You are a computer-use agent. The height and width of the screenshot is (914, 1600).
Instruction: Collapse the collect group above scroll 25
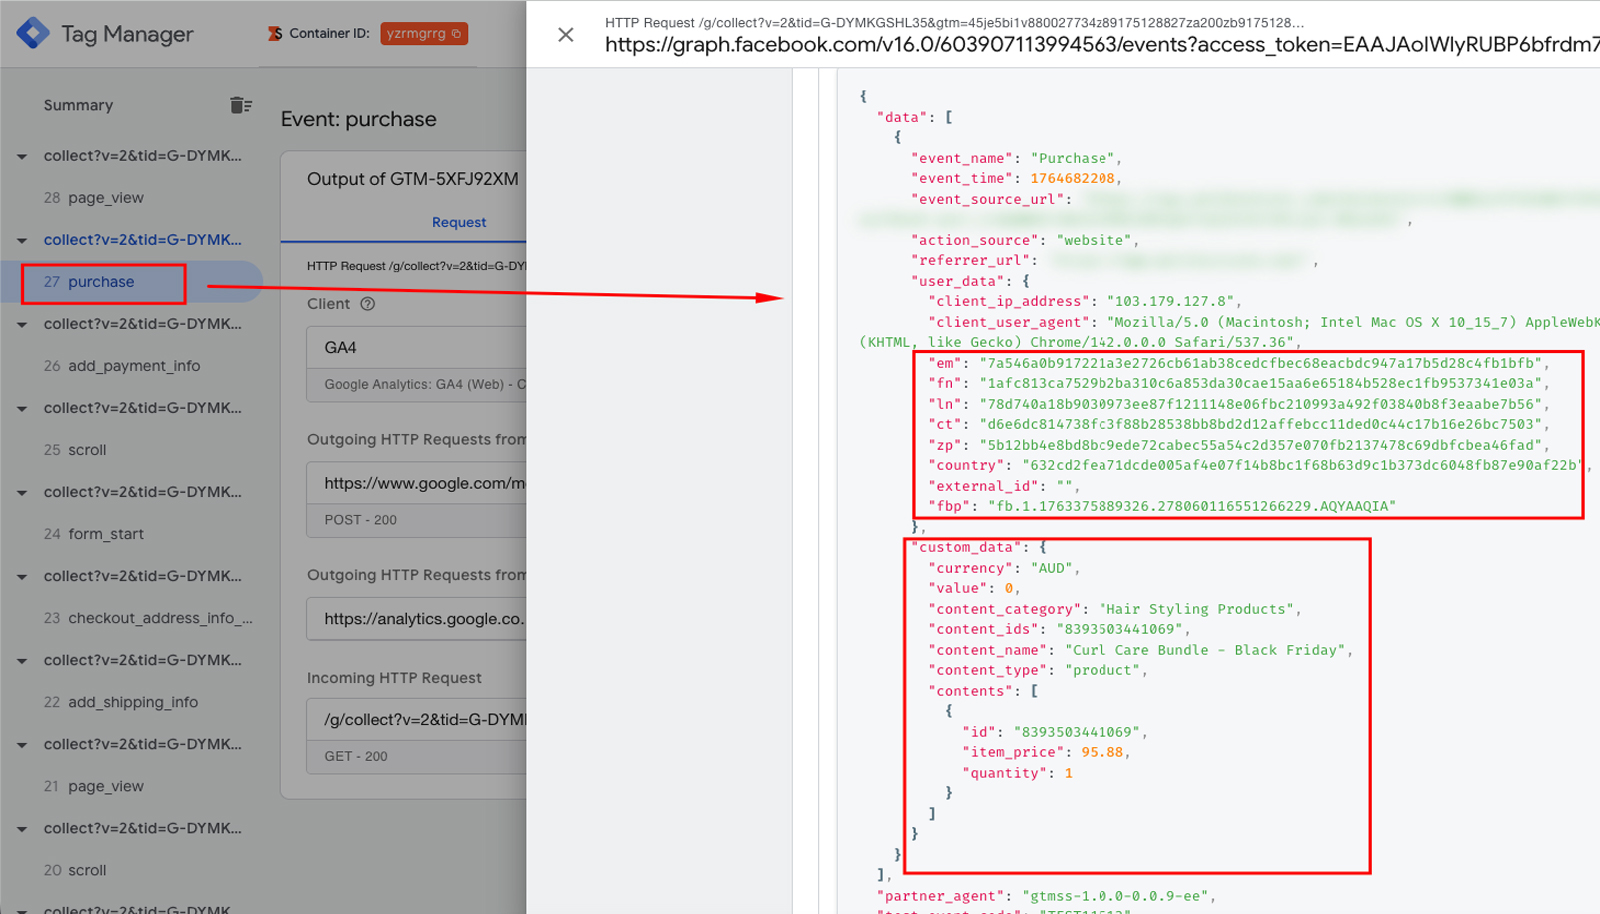pyautogui.click(x=22, y=408)
